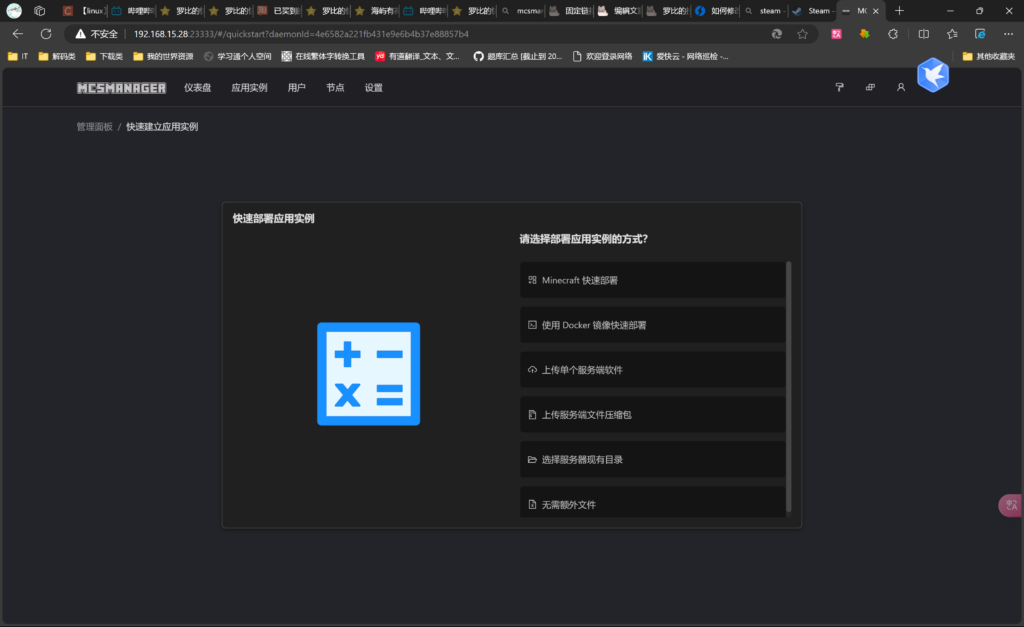This screenshot has width=1024, height=627.
Task: Click the 管理面板 breadcrumb link
Action: click(x=94, y=127)
